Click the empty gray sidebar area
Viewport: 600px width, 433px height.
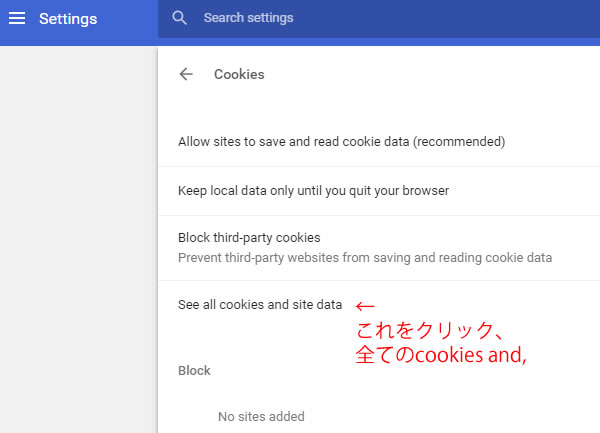(78, 239)
